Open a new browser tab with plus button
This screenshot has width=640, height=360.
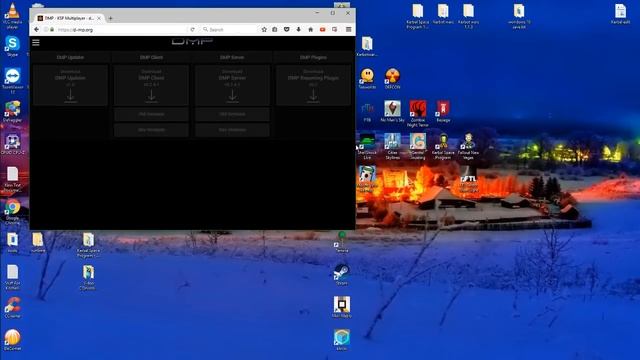(x=110, y=18)
